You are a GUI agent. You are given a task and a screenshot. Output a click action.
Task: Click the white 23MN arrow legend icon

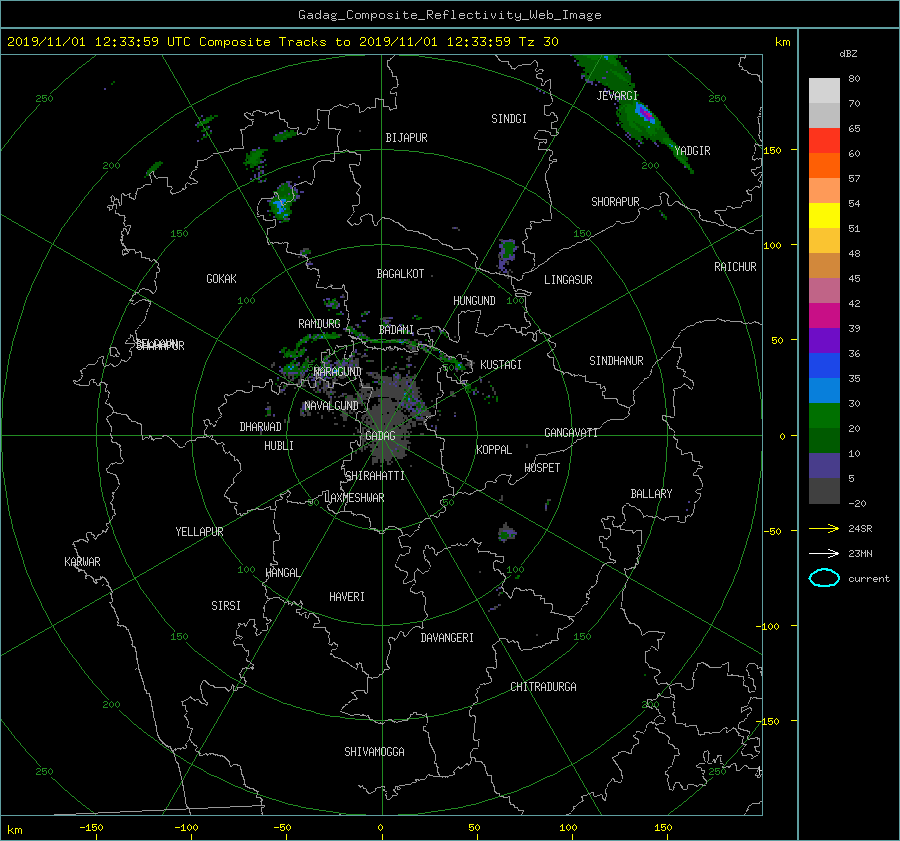point(824,553)
